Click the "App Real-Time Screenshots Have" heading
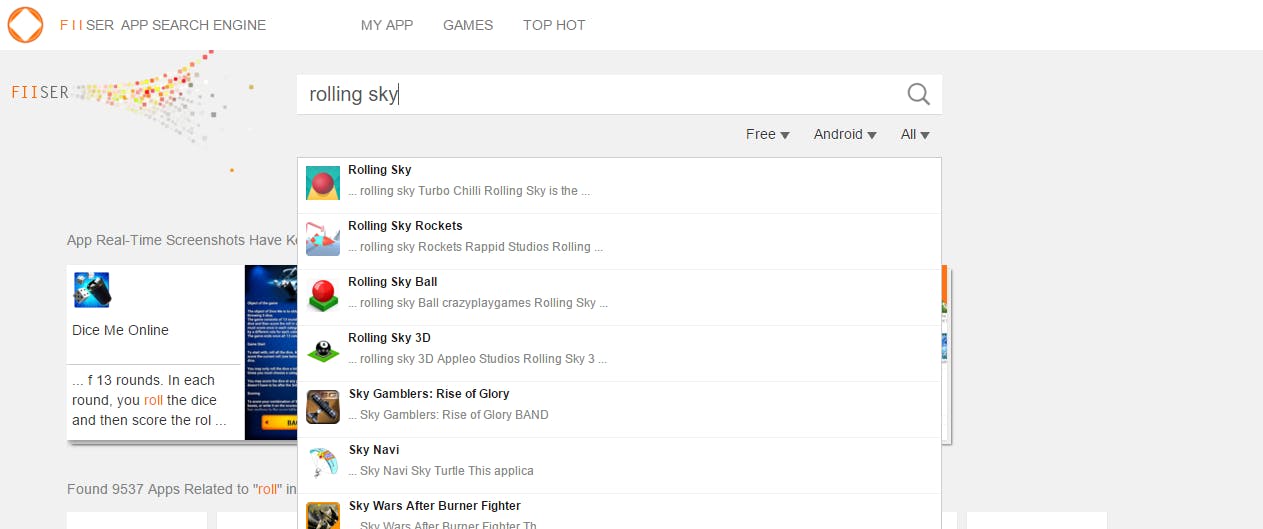This screenshot has height=529, width=1263. click(x=182, y=240)
